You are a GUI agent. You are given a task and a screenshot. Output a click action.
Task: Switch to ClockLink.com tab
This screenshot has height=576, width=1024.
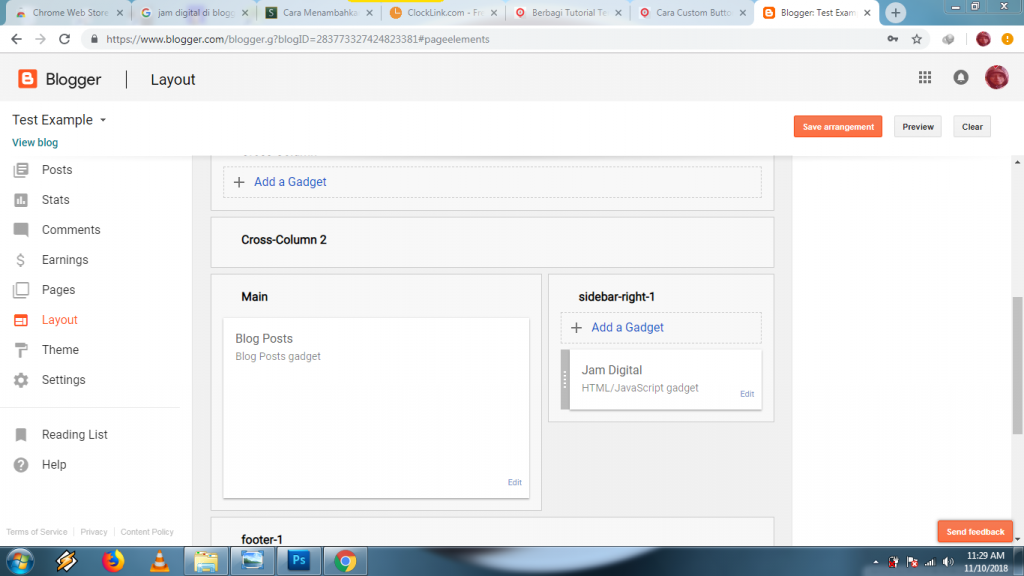click(443, 13)
